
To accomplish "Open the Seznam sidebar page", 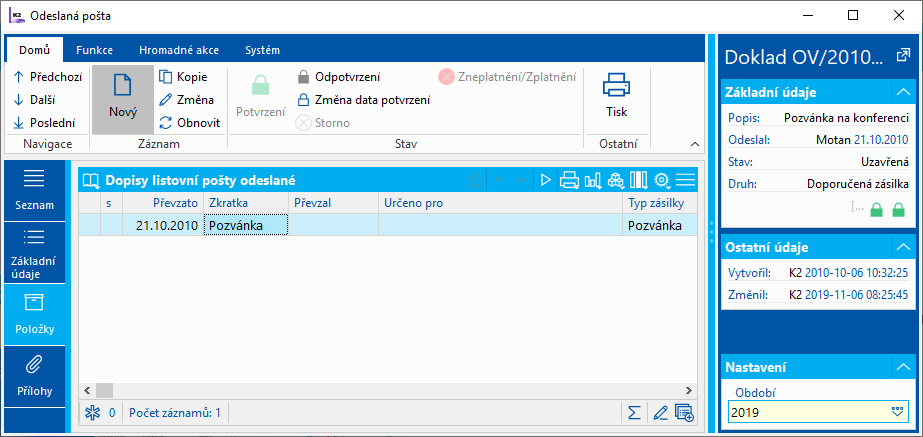I will 34,191.
